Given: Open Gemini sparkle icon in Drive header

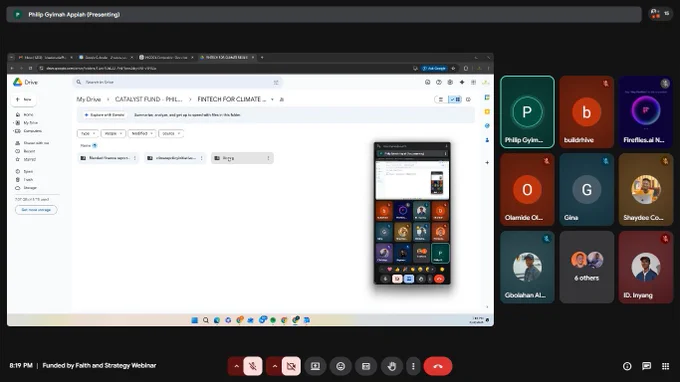Looking at the screenshot, I should click(x=462, y=82).
